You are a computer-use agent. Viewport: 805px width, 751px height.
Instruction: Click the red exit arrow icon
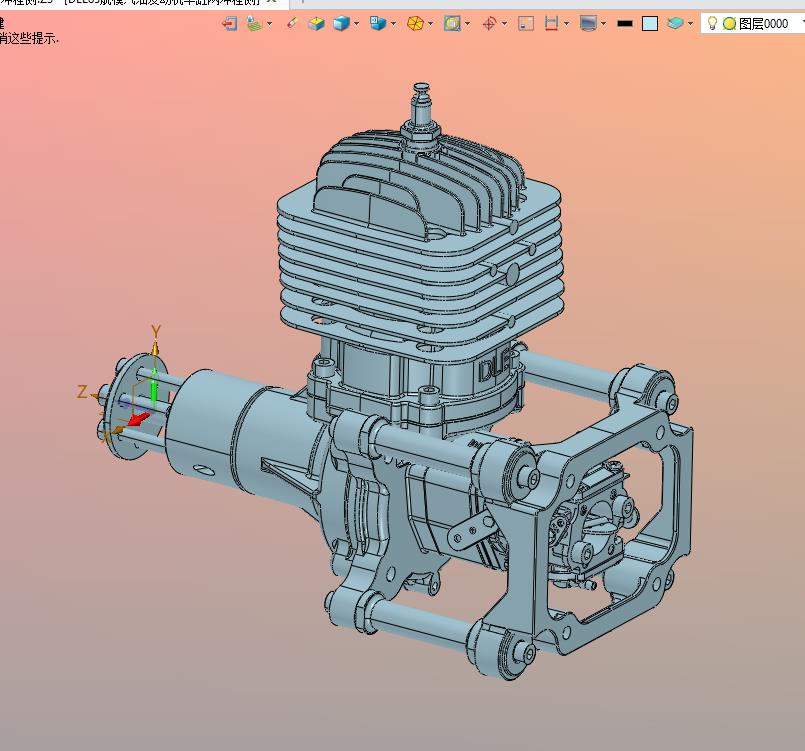(x=229, y=24)
